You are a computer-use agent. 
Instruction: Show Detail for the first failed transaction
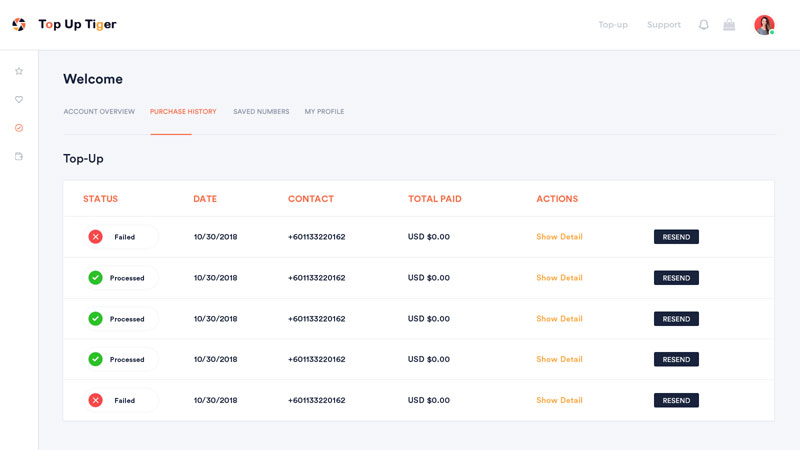559,237
